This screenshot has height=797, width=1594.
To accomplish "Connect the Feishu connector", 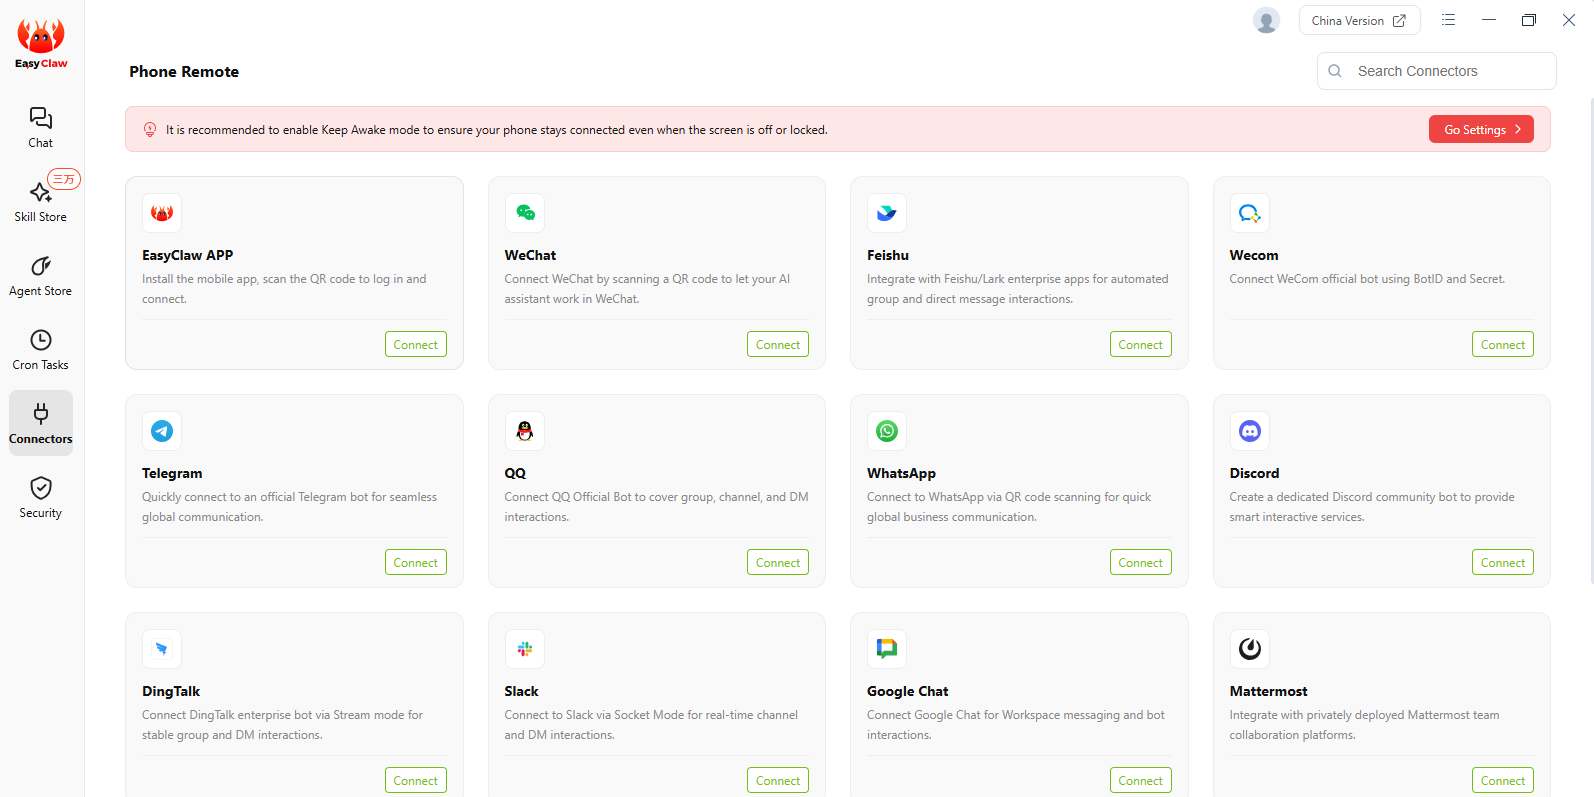I will tap(1140, 345).
